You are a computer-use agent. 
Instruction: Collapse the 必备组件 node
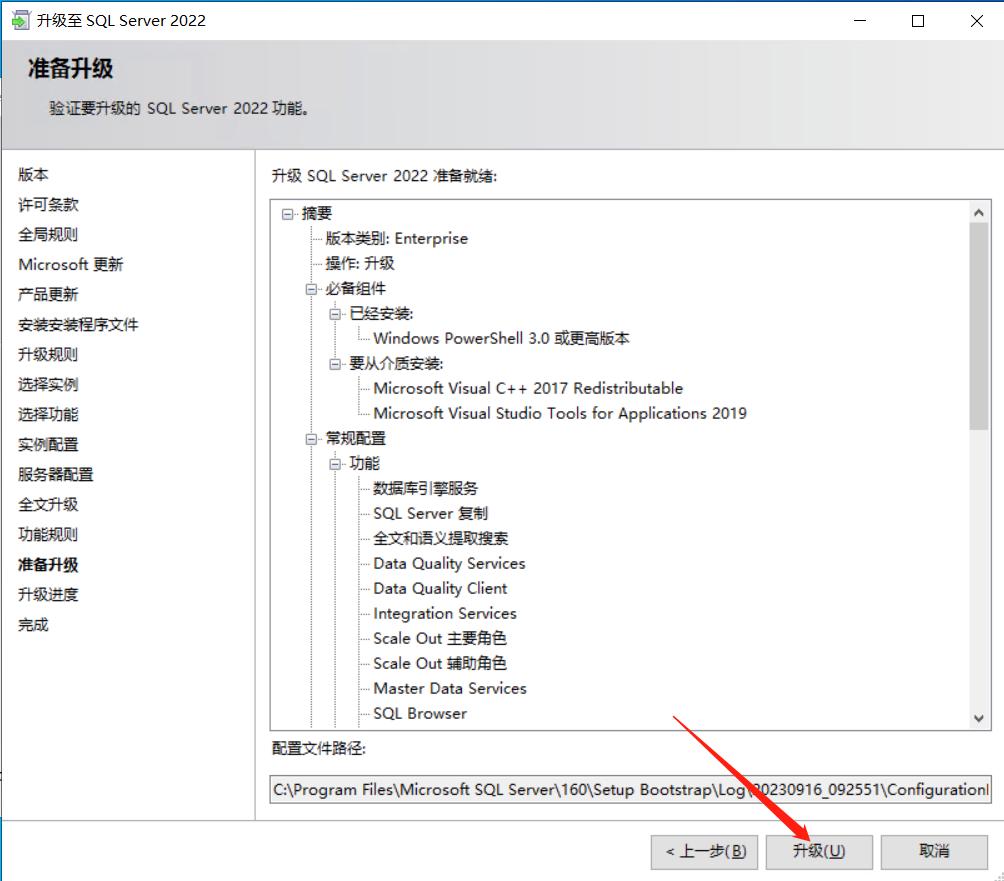(x=311, y=289)
